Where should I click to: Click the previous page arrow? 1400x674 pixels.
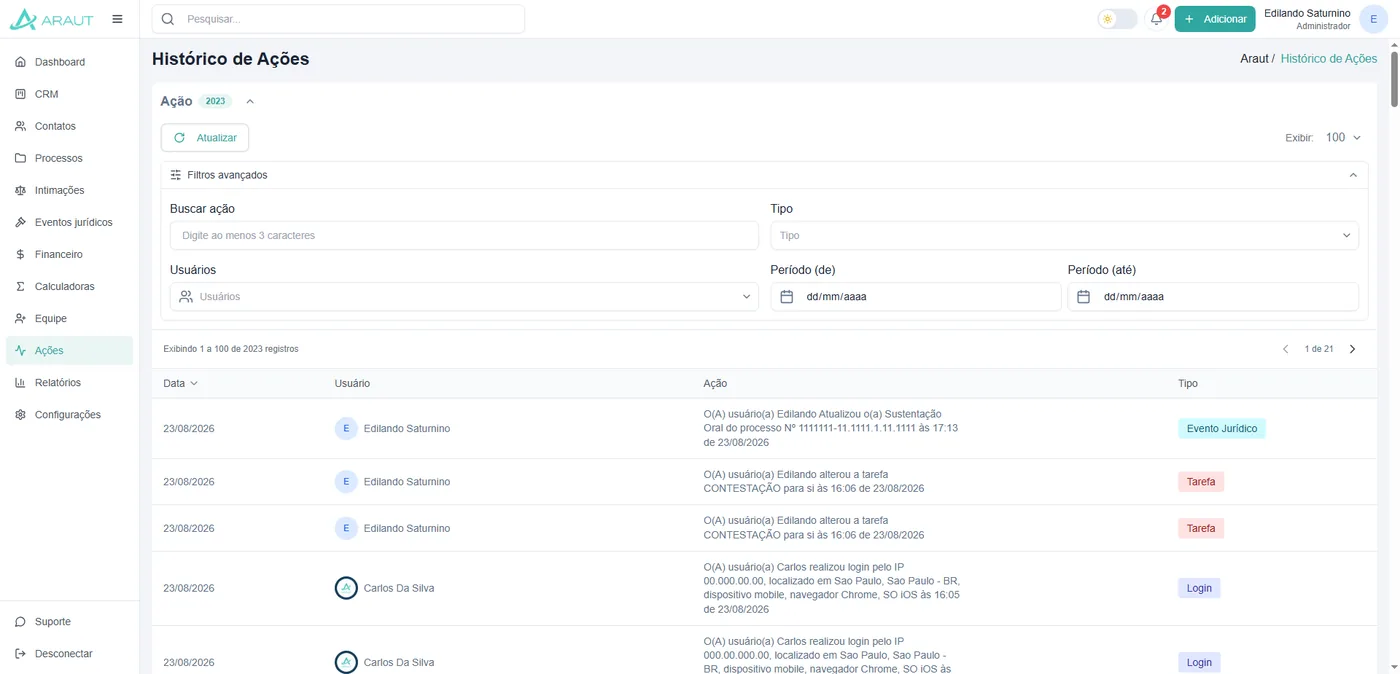point(1286,349)
